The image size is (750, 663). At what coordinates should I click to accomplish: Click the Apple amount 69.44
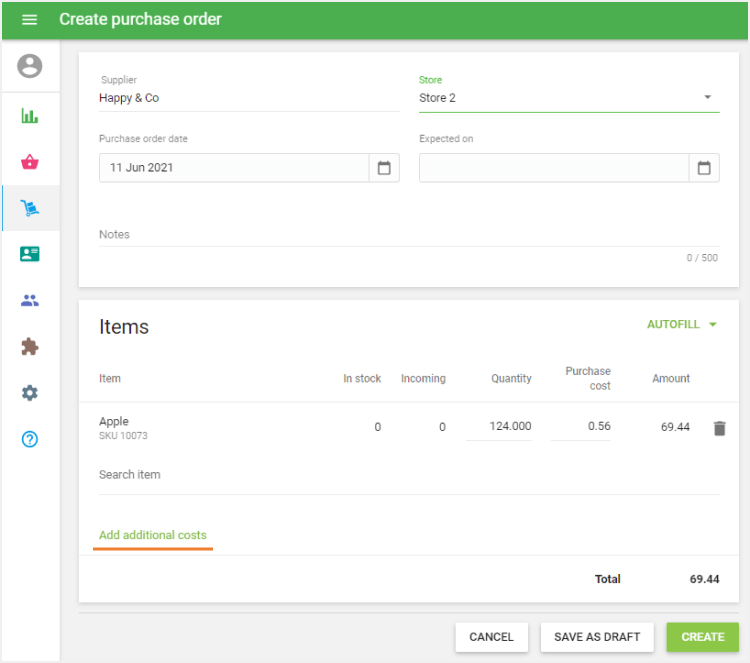coord(675,427)
